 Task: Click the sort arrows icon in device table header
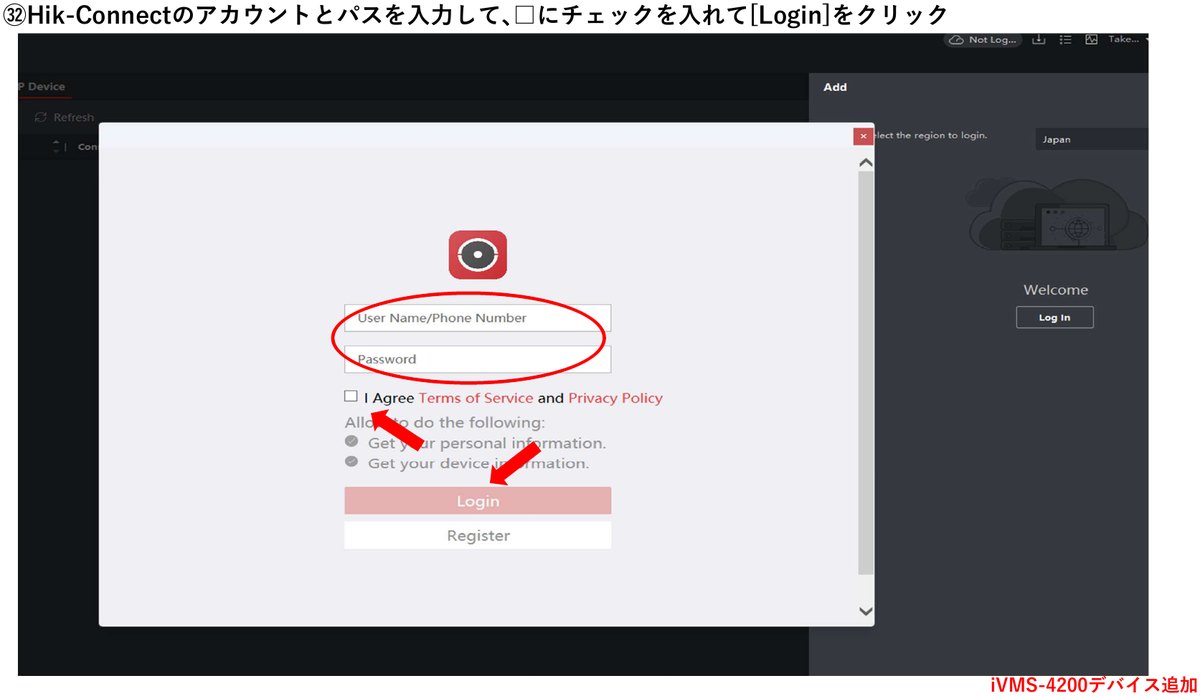click(x=57, y=147)
